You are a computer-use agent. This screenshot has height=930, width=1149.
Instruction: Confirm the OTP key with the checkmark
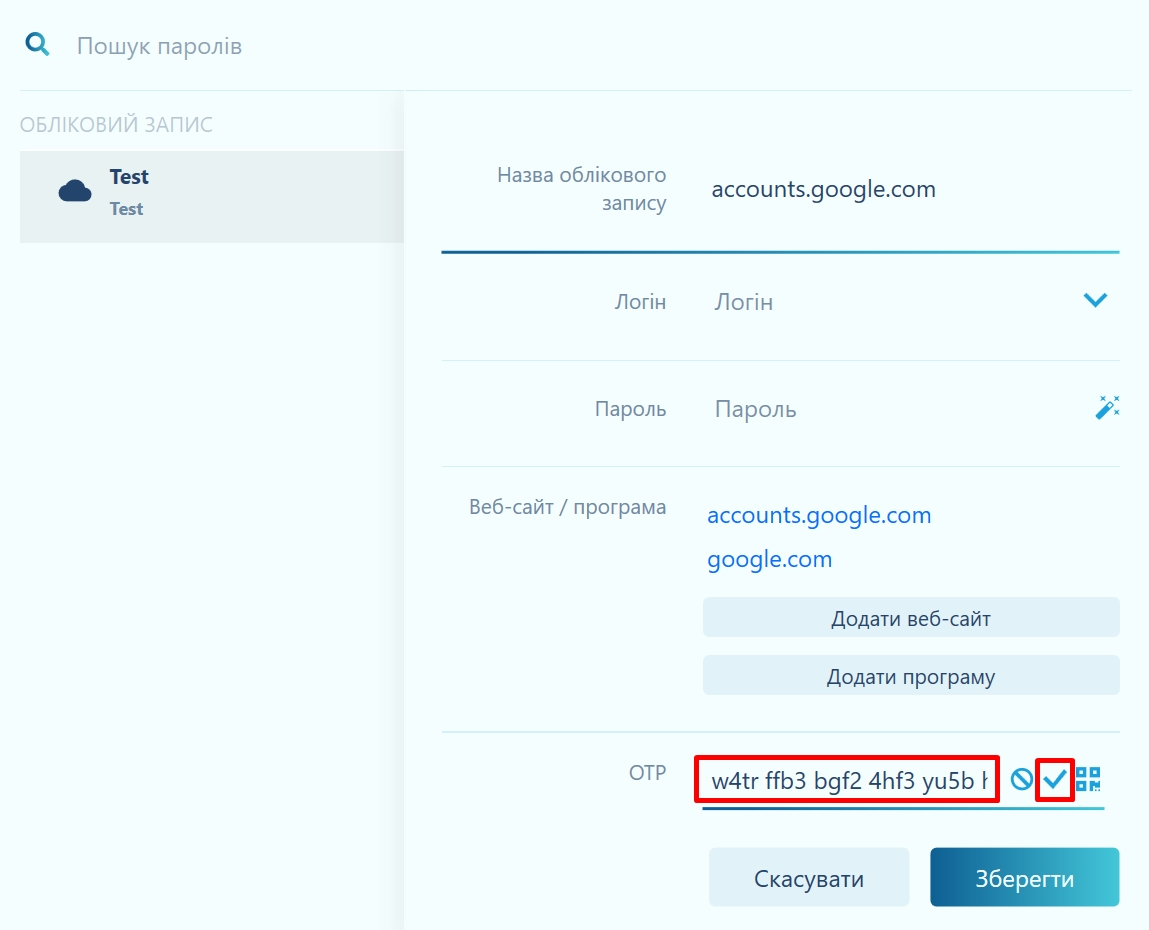pos(1055,779)
